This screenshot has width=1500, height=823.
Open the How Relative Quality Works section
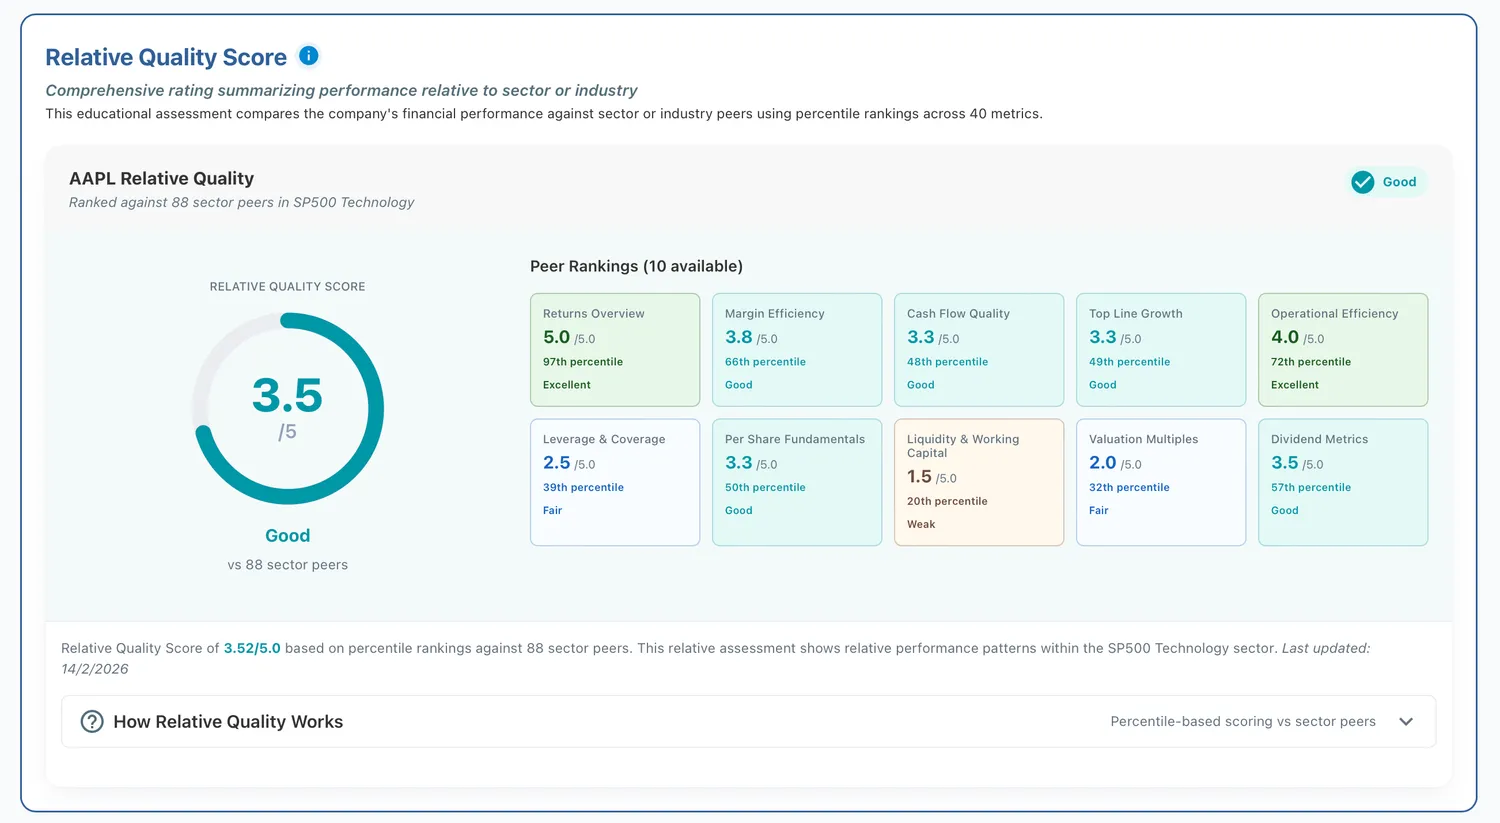748,721
